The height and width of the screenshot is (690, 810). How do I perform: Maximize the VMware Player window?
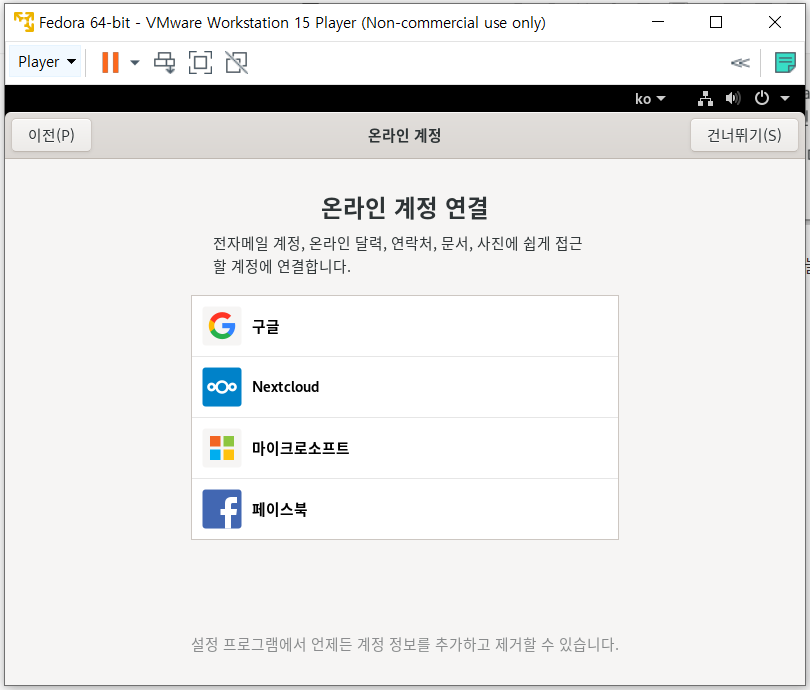point(716,22)
